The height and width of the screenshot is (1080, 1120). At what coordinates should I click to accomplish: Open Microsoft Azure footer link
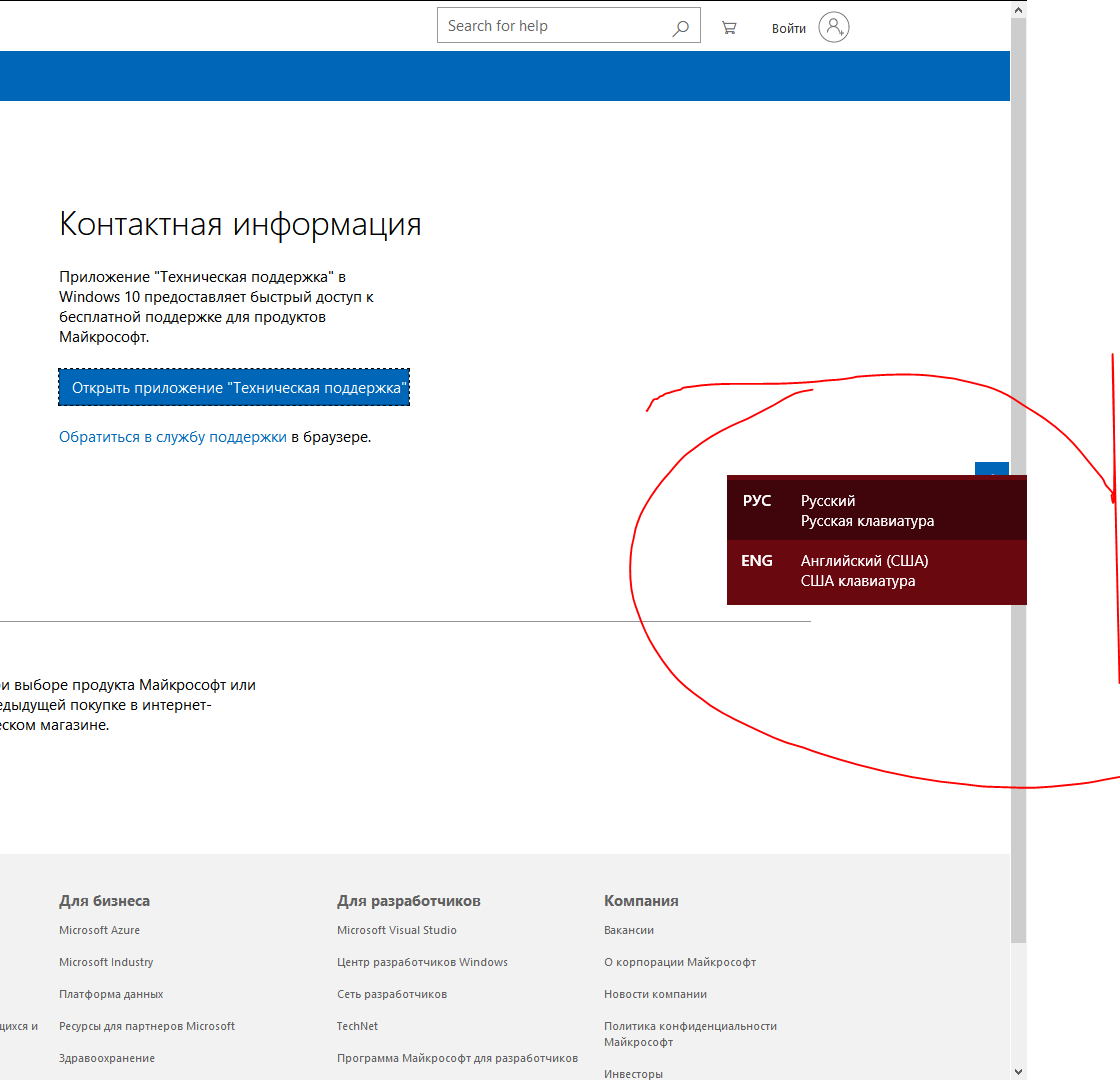pyautogui.click(x=99, y=930)
